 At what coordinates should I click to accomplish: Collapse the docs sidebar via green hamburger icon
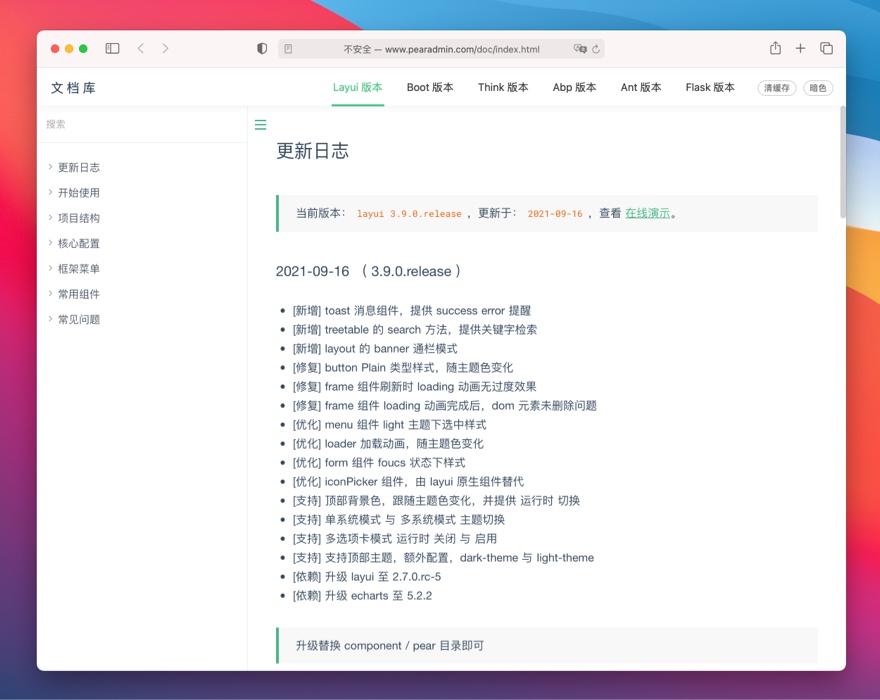pos(260,125)
